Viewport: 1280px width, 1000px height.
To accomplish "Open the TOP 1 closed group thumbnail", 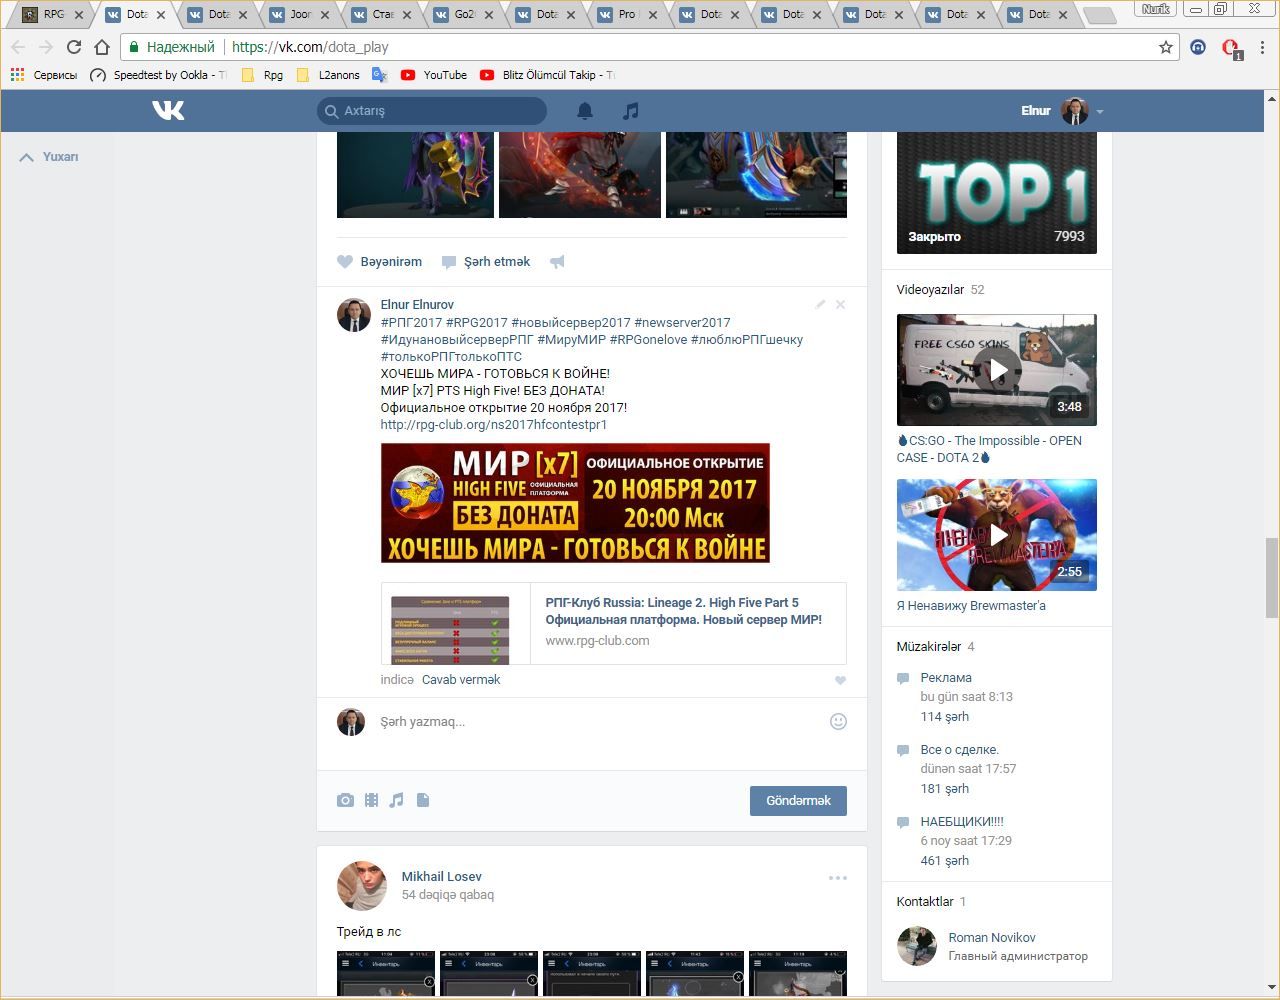I will (x=997, y=192).
